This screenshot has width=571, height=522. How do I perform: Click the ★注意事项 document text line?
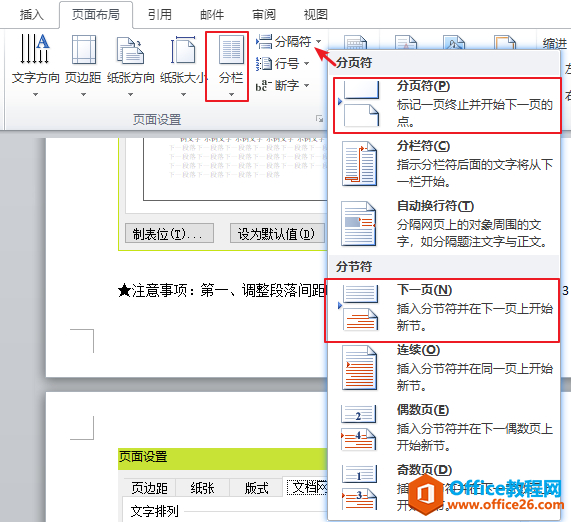click(222, 291)
